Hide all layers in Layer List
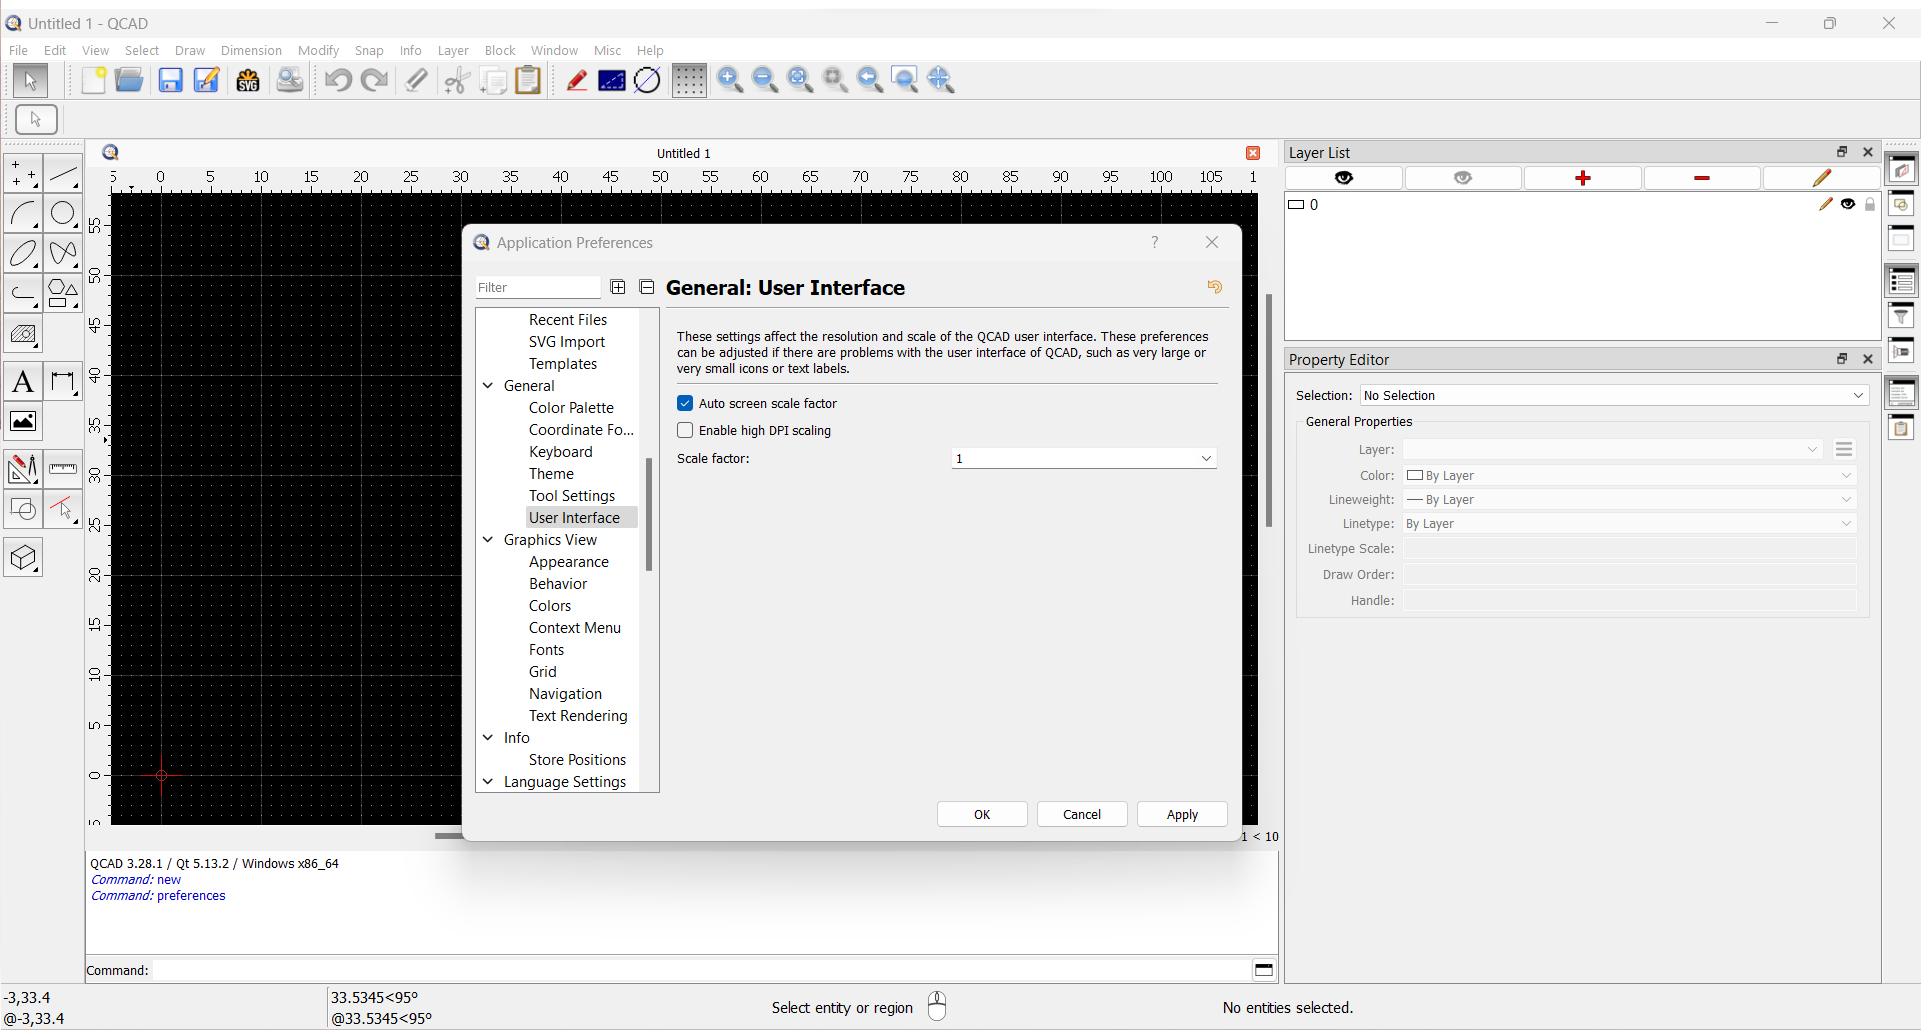1921x1030 pixels. coord(1463,178)
